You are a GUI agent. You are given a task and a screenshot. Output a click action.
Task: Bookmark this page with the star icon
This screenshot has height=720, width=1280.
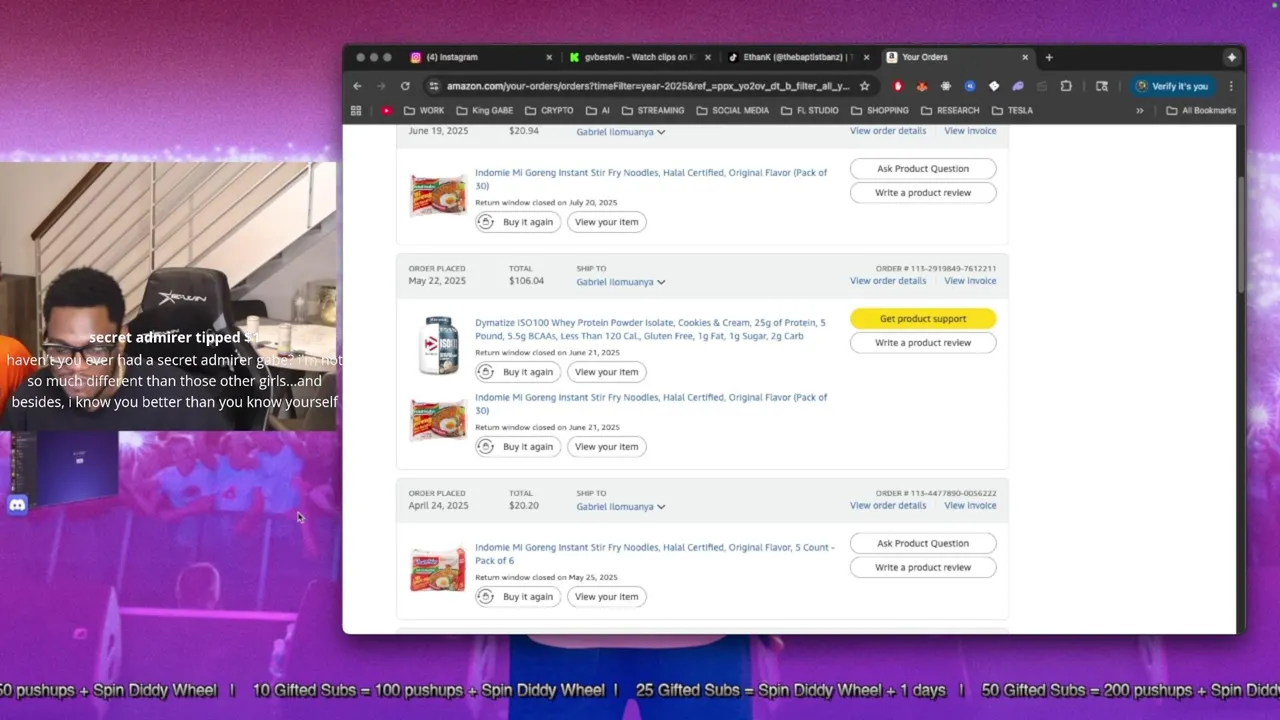coord(865,86)
